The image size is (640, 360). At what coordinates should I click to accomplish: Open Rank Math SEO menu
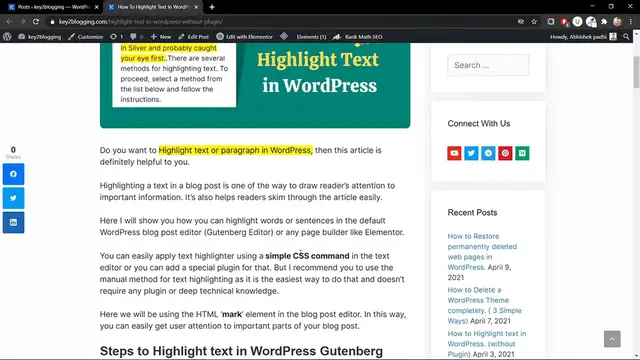[358, 37]
